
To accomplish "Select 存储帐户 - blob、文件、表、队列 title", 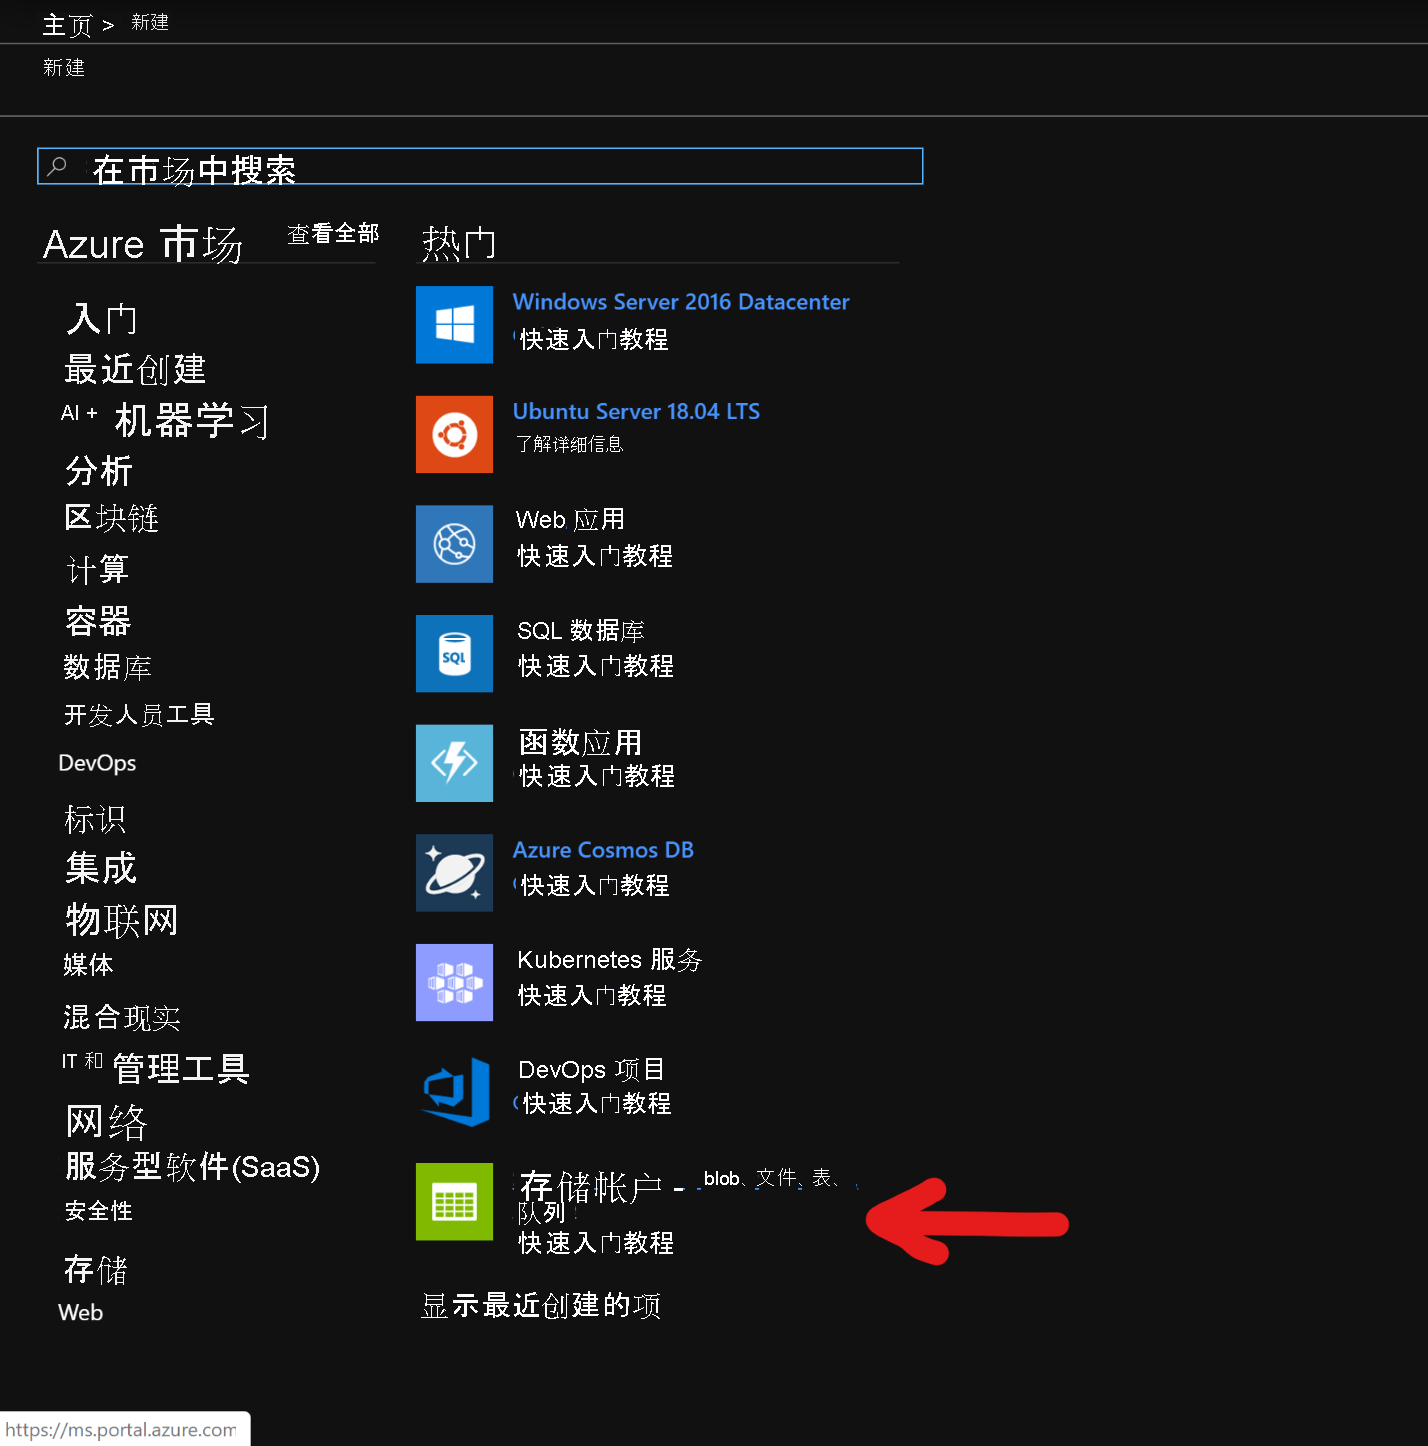I will 688,1195.
